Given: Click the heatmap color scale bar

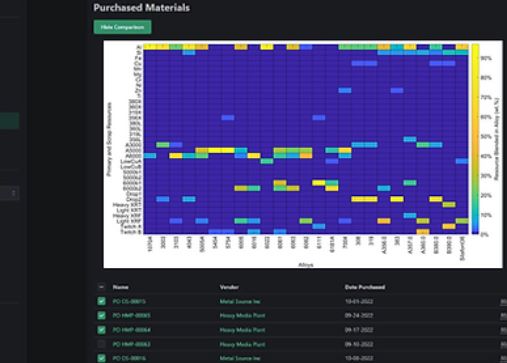Looking at the screenshot, I should tap(475, 139).
